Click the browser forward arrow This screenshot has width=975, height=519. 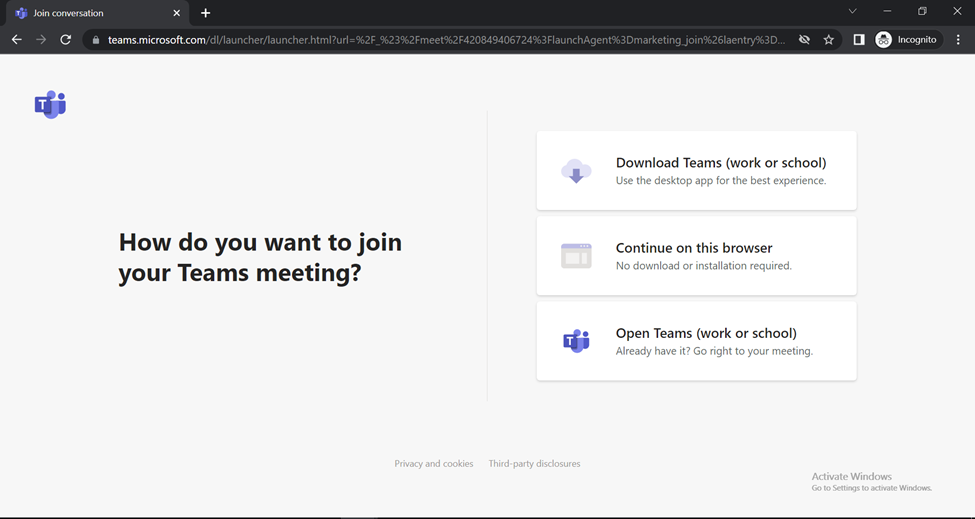41,40
